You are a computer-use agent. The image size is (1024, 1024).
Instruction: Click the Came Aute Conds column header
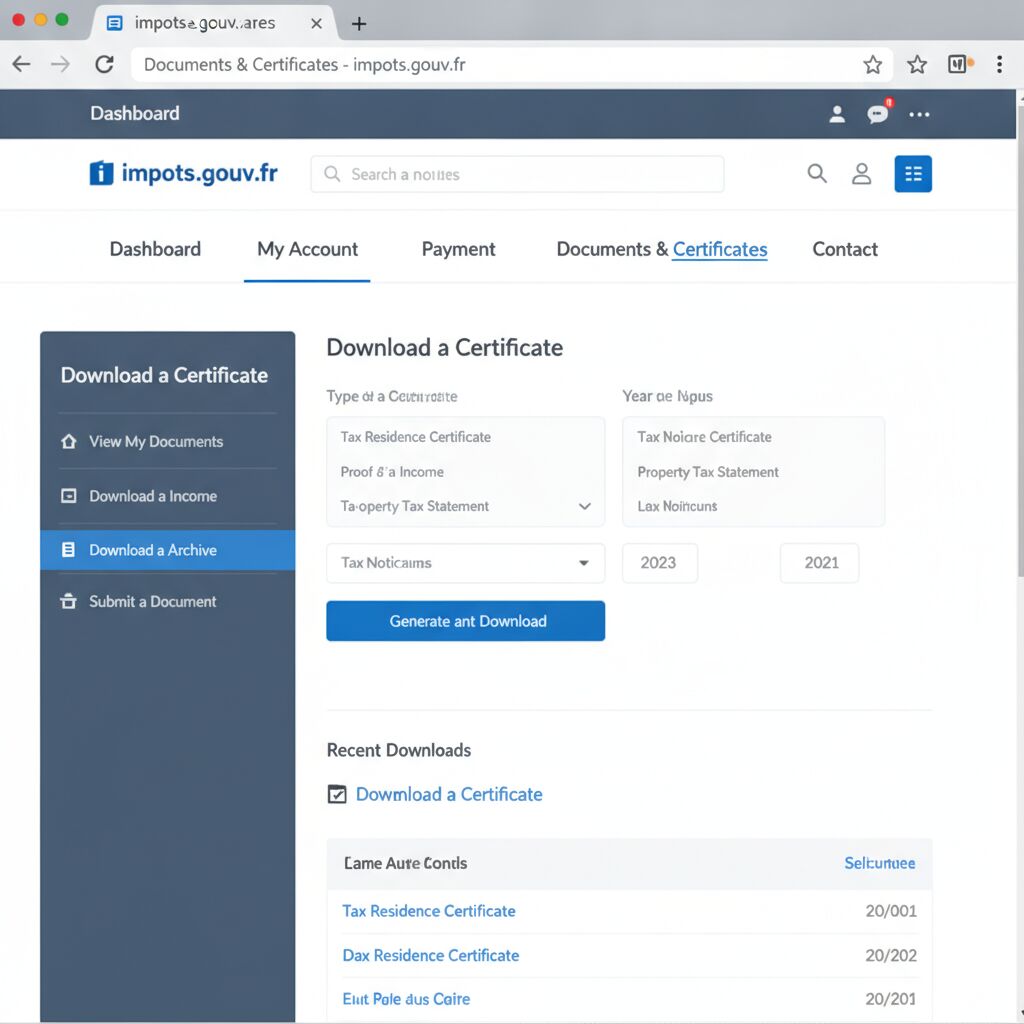[405, 863]
